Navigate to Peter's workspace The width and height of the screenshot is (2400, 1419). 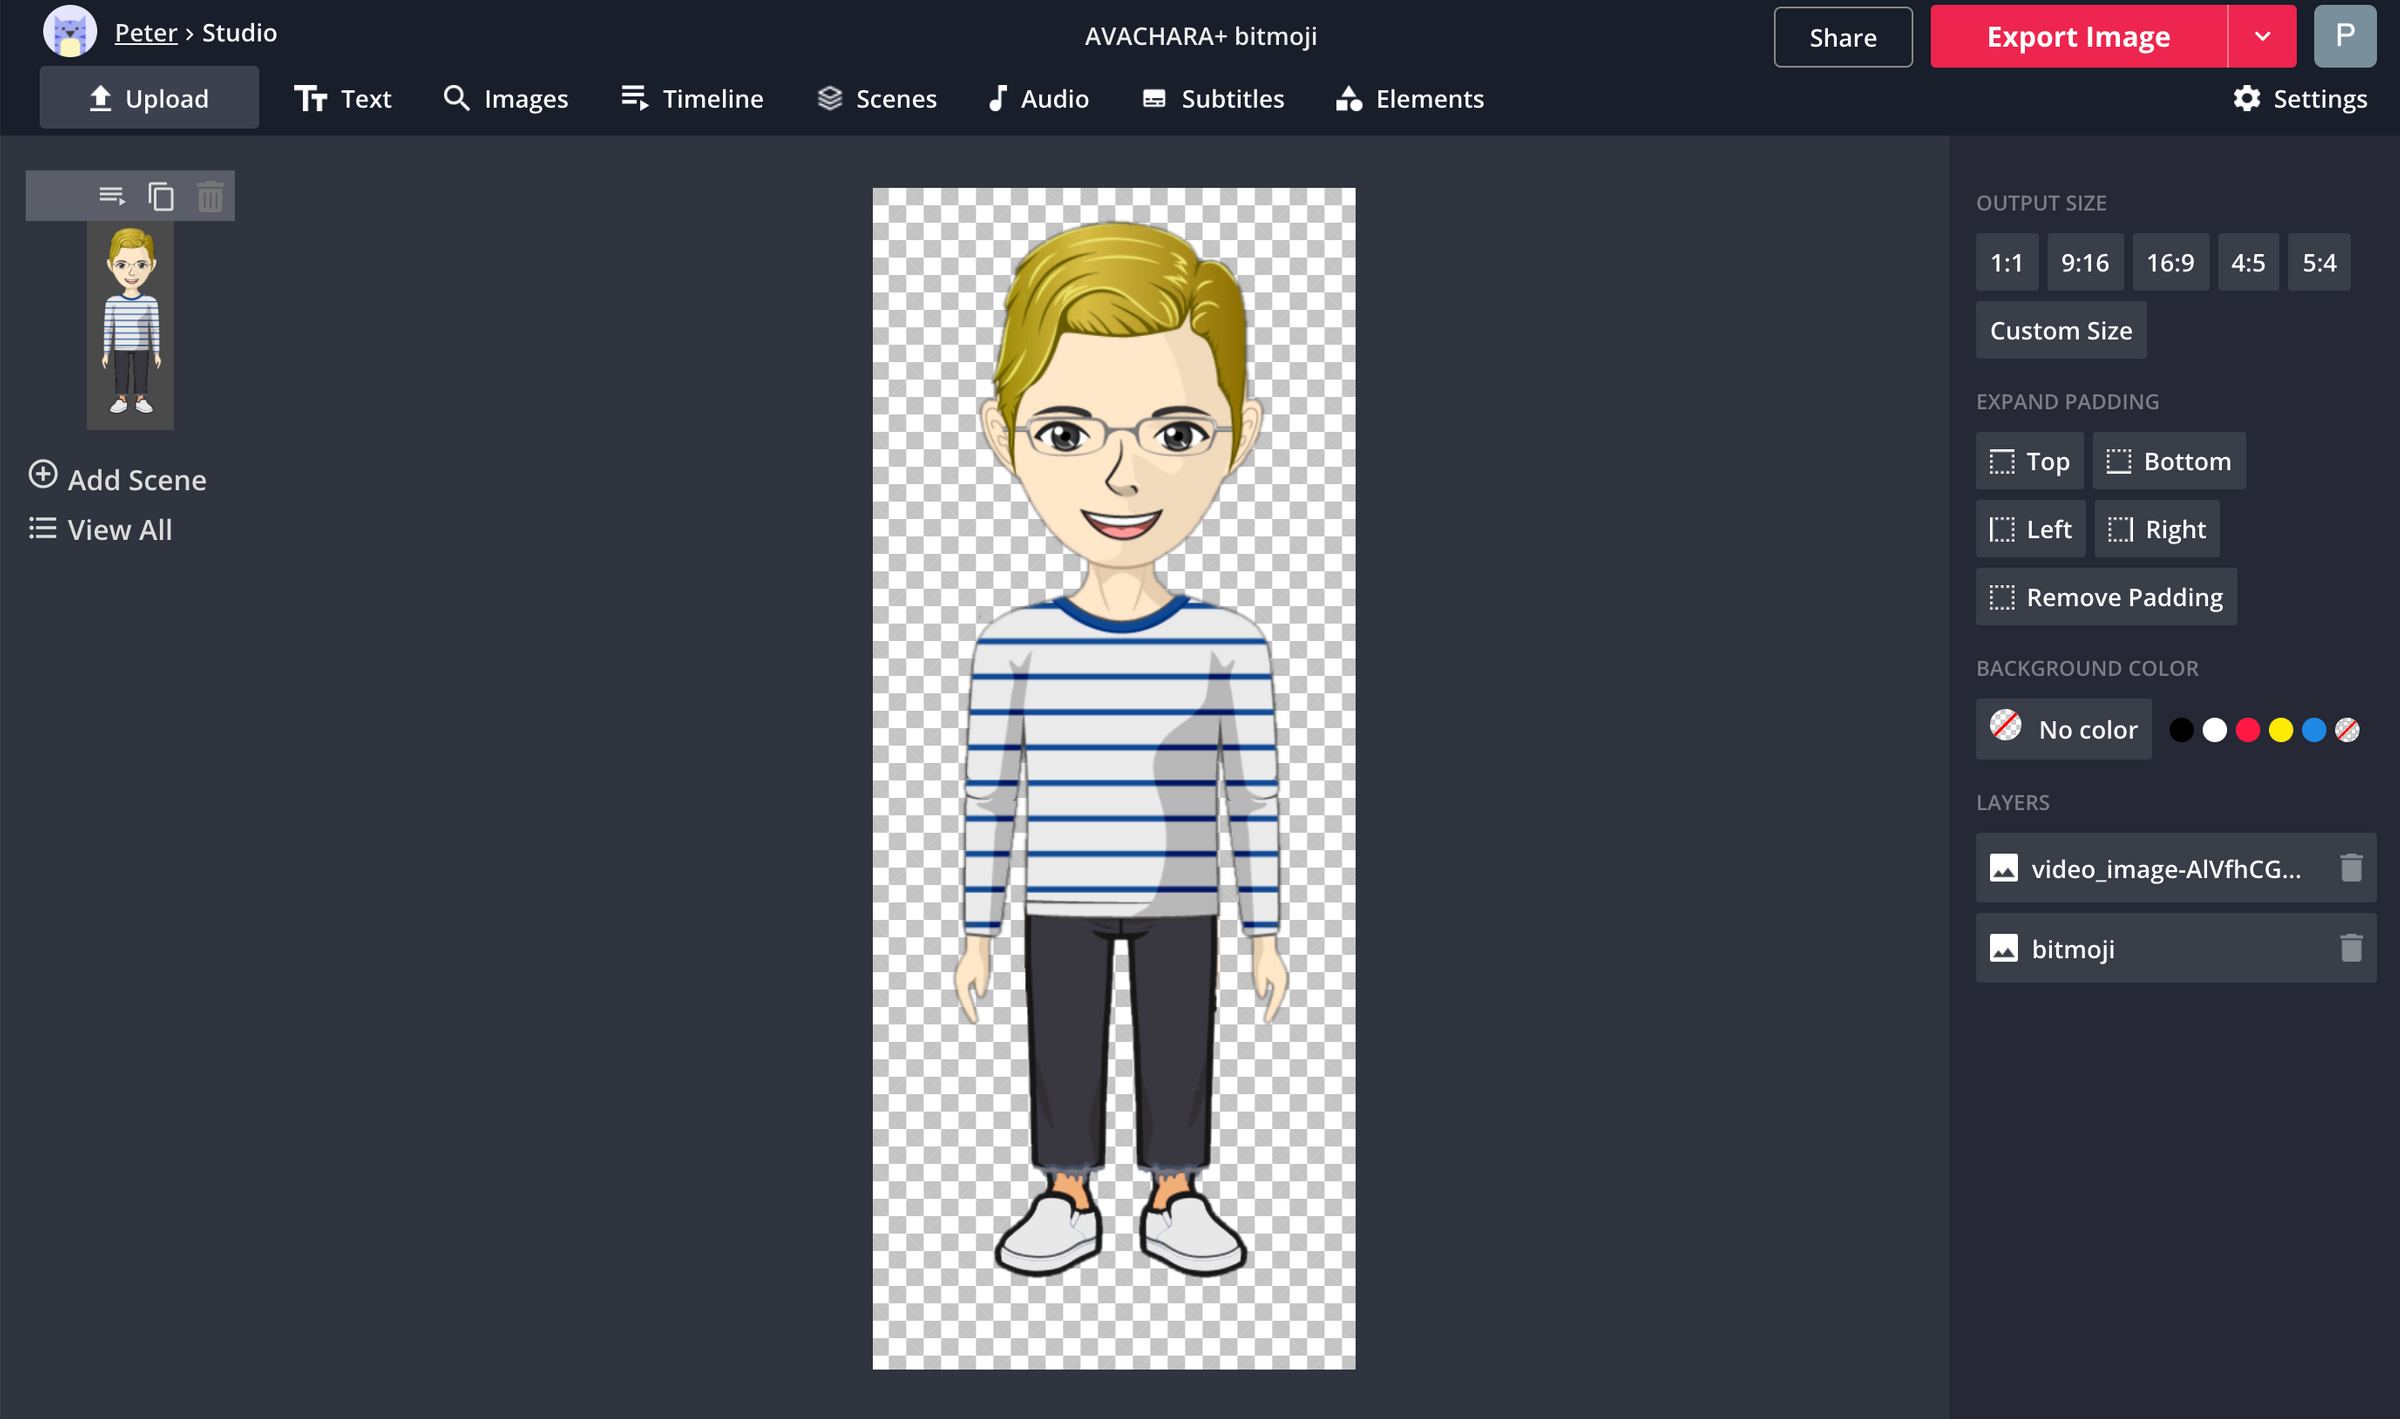click(x=146, y=31)
